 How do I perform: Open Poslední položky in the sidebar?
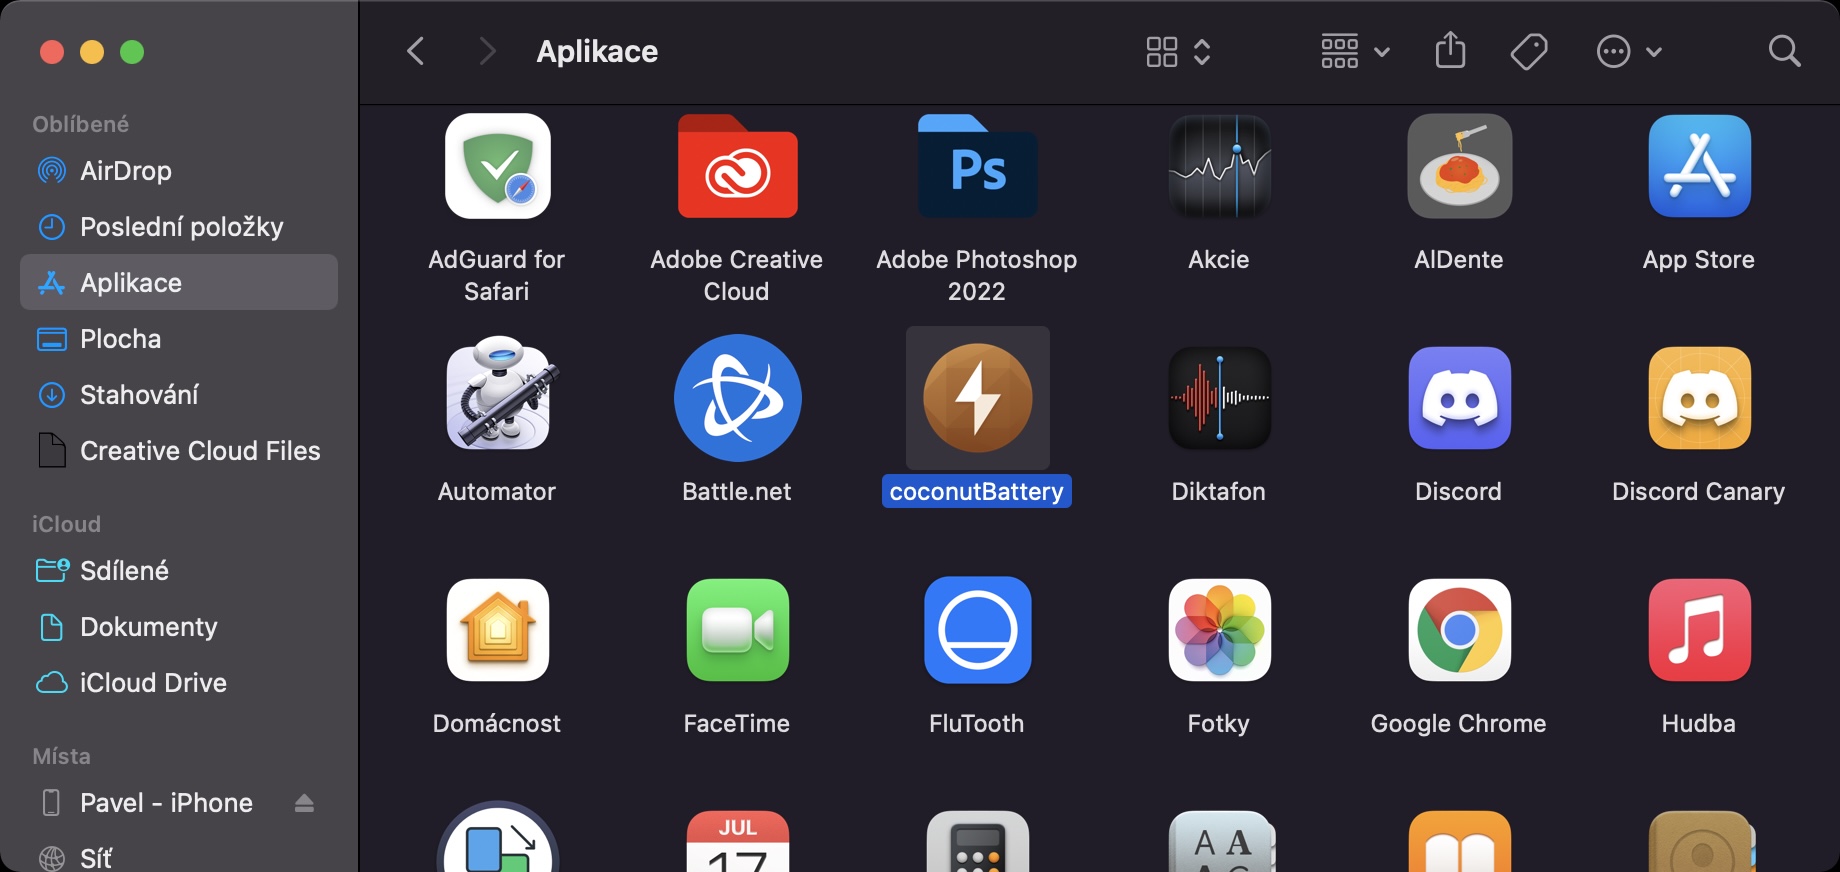tap(179, 227)
